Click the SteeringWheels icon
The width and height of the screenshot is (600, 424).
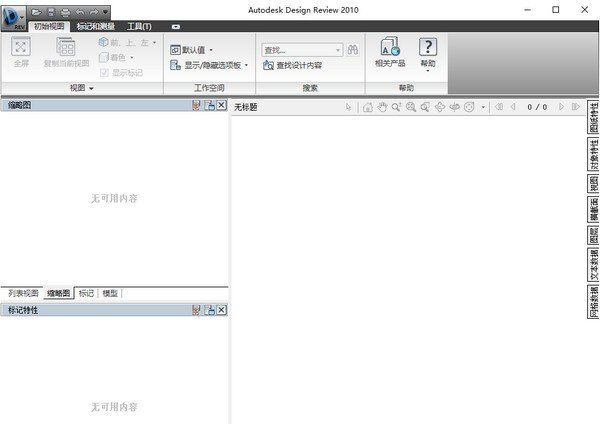coord(469,107)
